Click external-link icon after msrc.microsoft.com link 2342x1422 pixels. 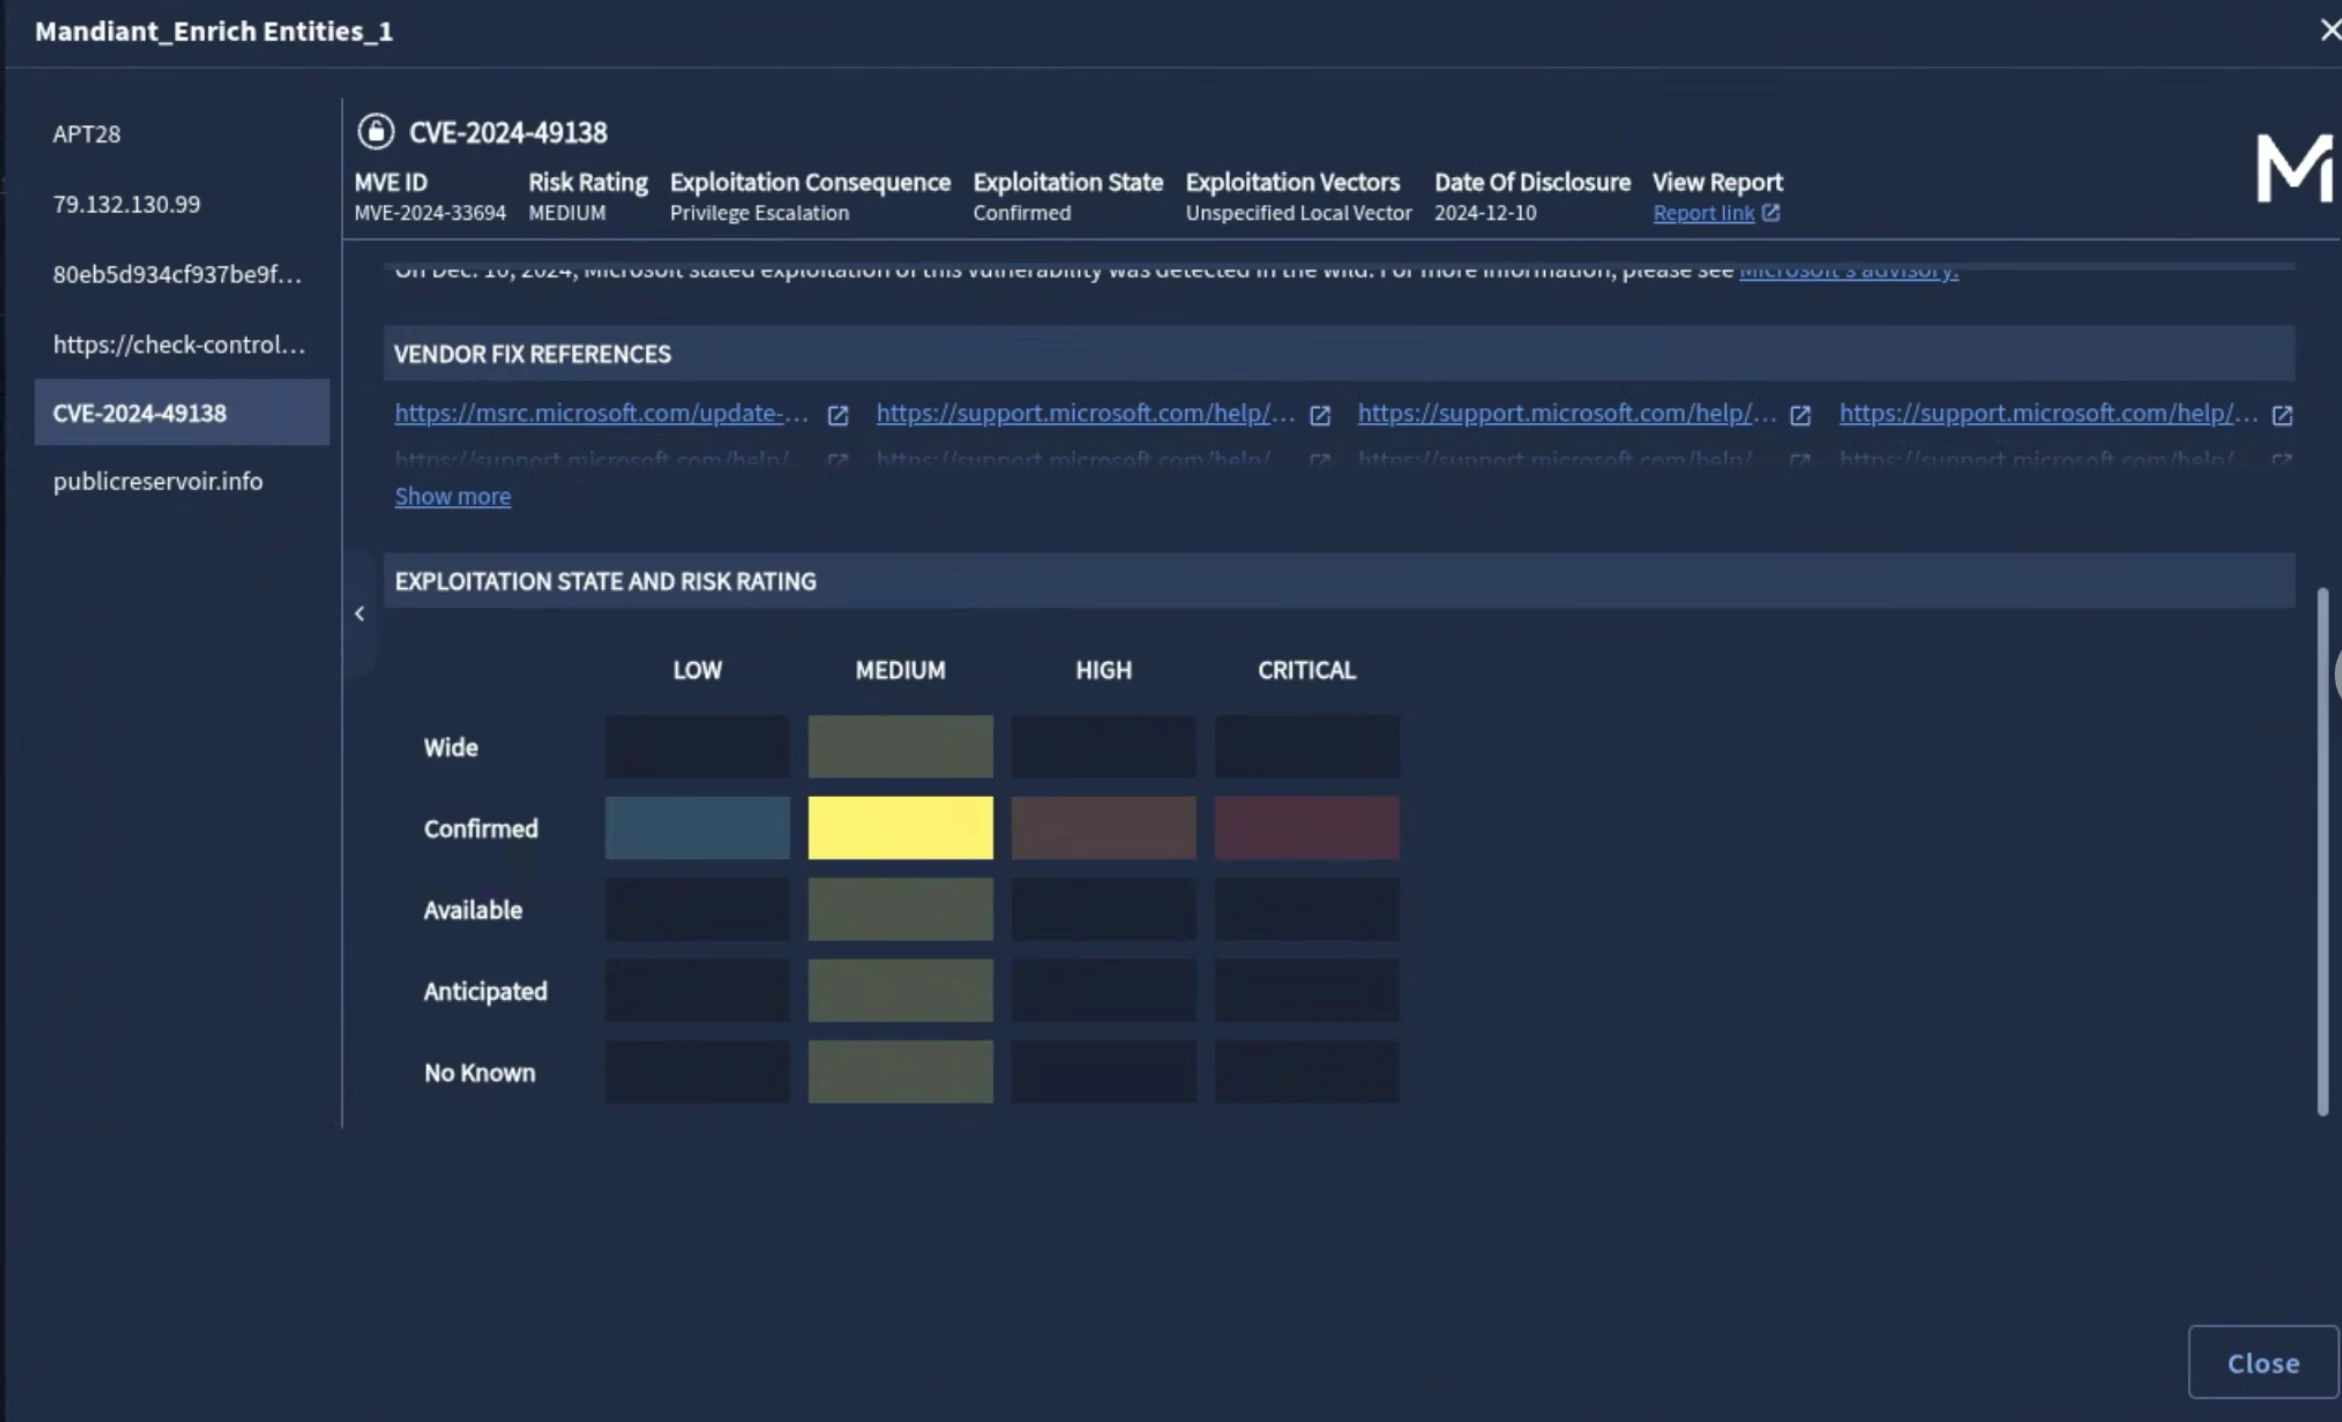point(838,415)
